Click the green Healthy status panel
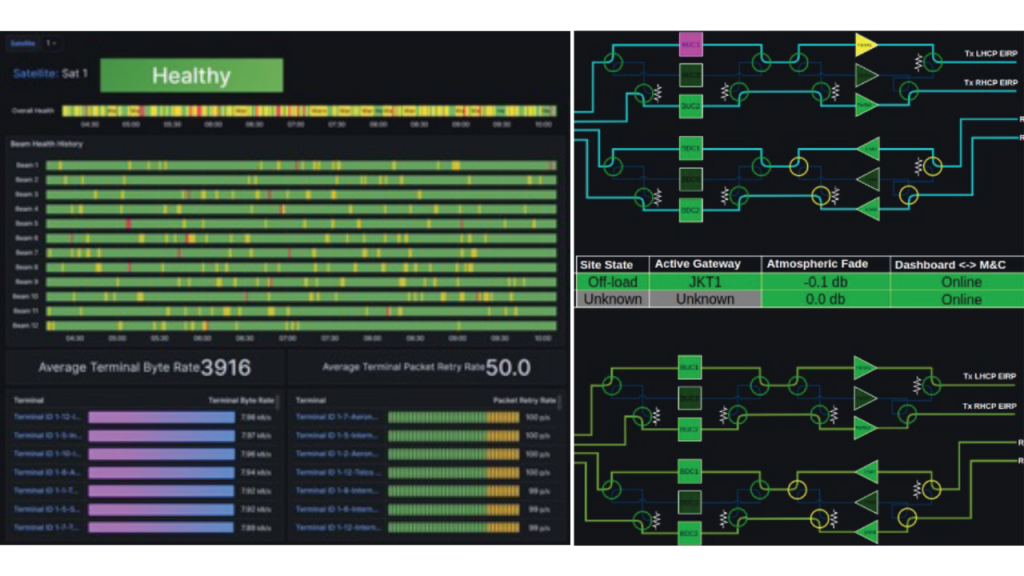Screen dimensions: 1024x576 click(191, 76)
